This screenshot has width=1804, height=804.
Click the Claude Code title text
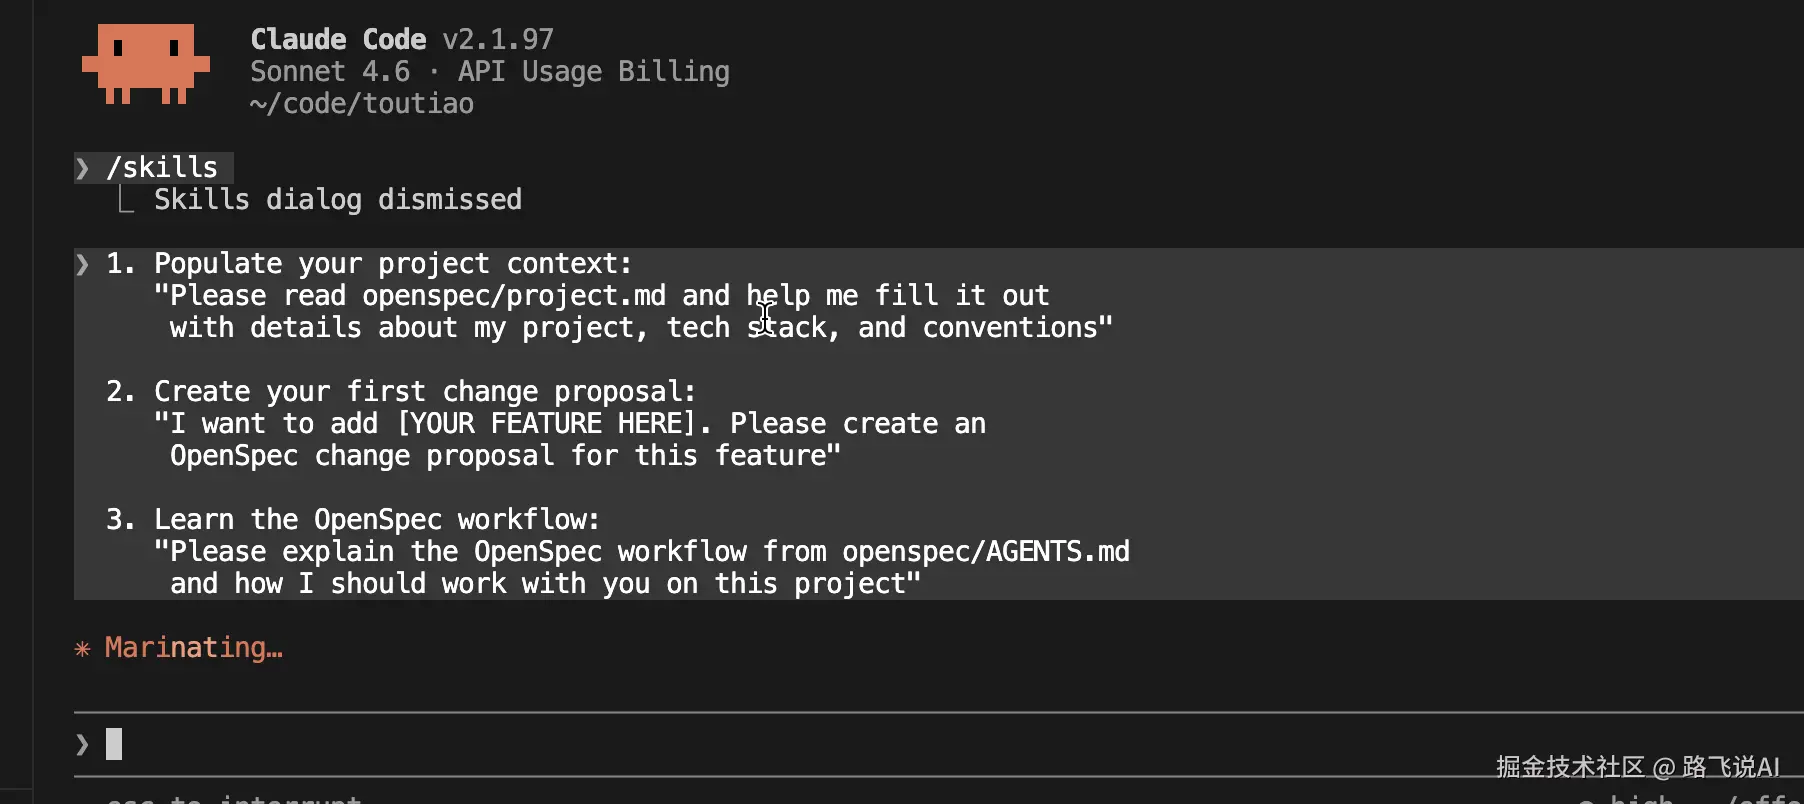[338, 39]
